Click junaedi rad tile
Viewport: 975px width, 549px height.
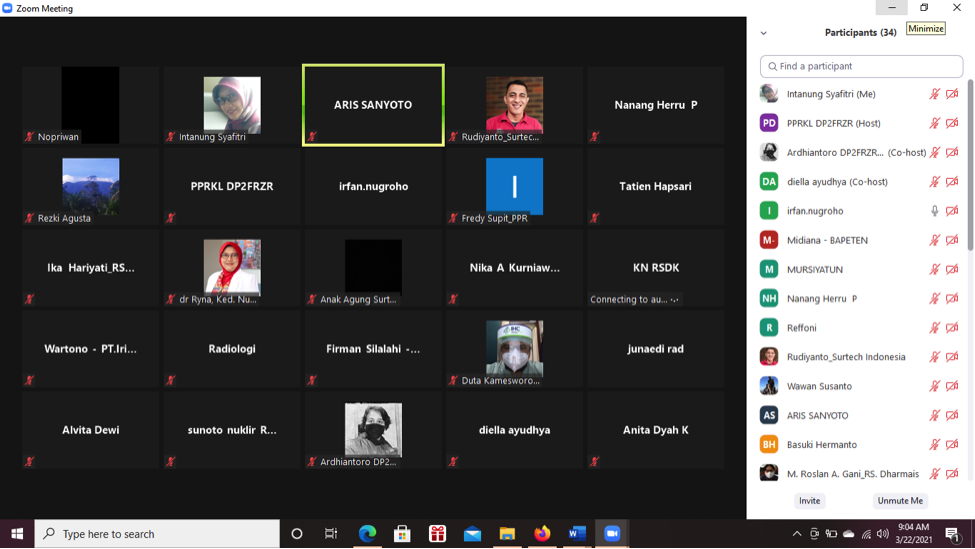pos(655,349)
